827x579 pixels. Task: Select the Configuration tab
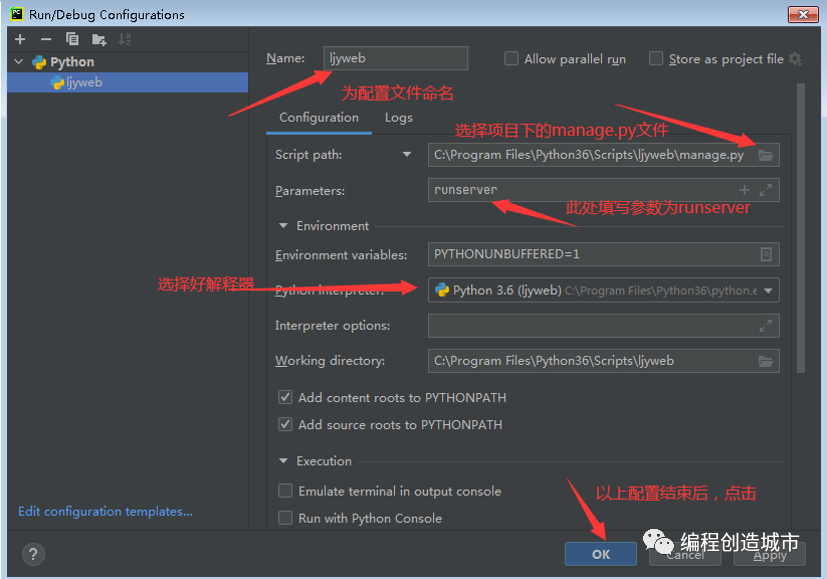318,117
